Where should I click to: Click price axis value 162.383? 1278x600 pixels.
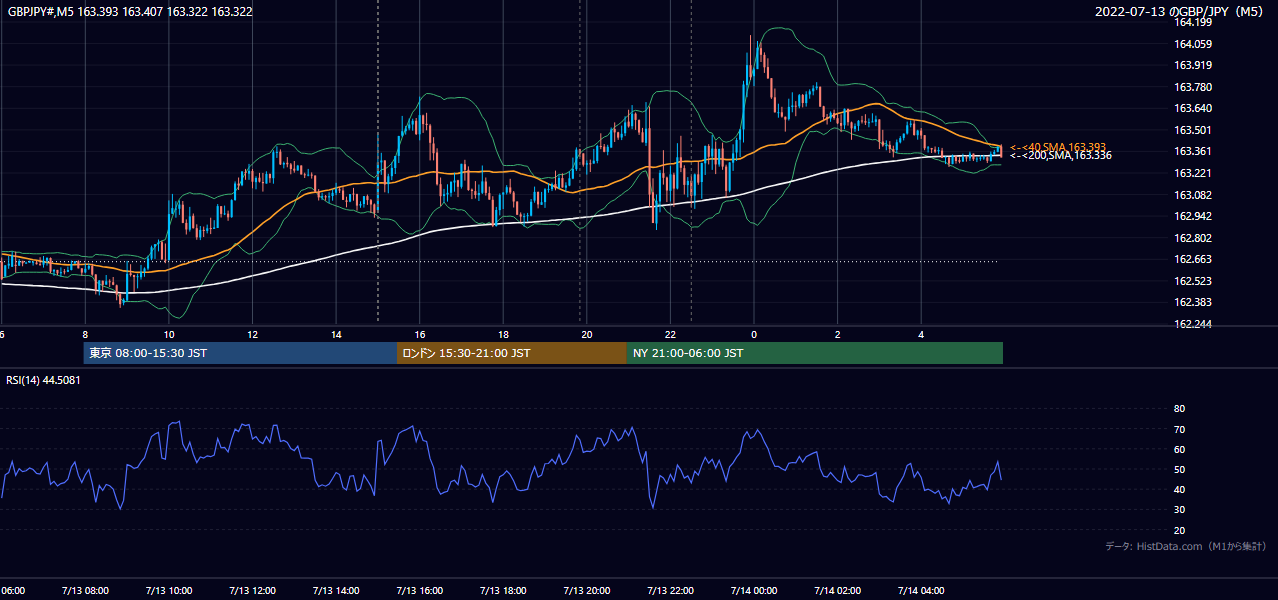(1193, 302)
